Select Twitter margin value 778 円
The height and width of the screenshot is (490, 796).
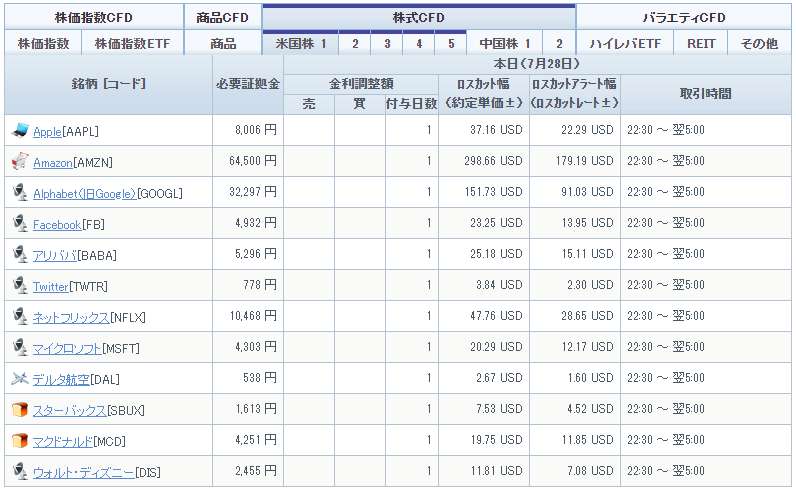coord(260,285)
